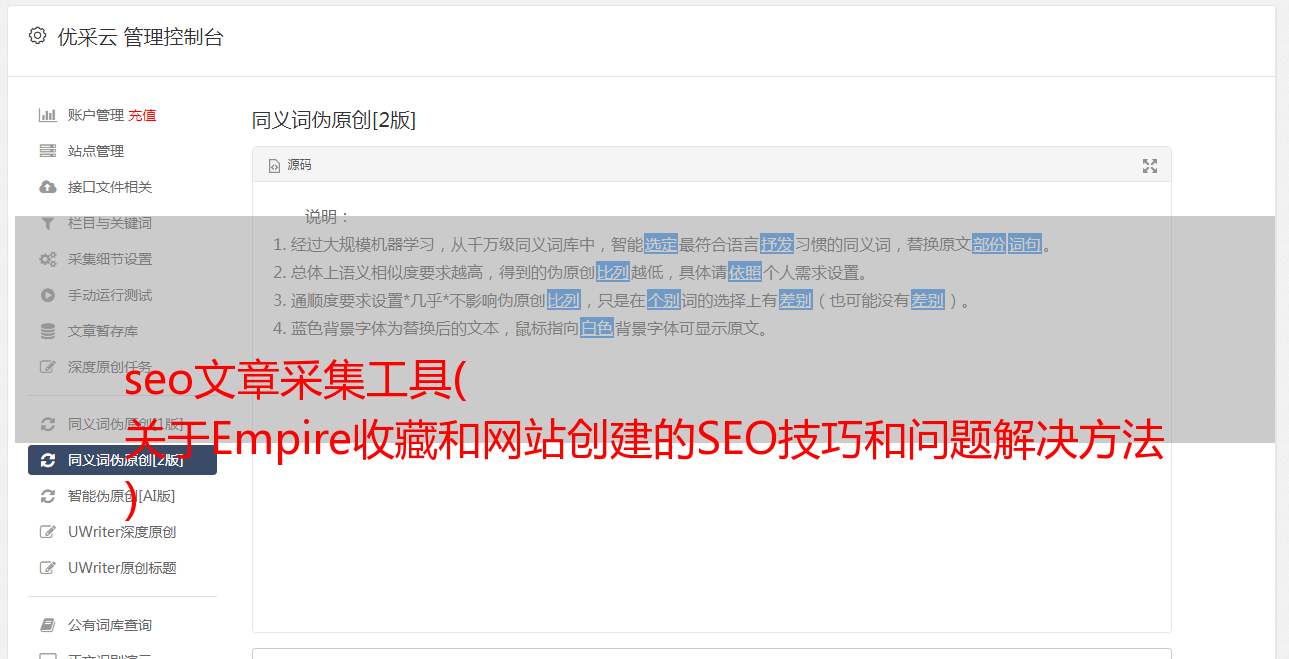Click the 手动运行测试 play icon
Viewport: 1289px width, 659px height.
tap(47, 295)
